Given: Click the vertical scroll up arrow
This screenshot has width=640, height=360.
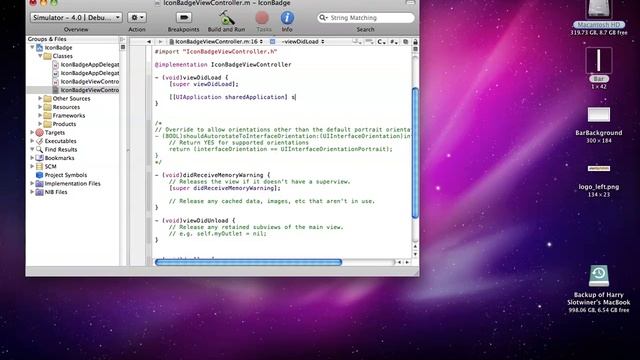Looking at the screenshot, I should coord(415,247).
